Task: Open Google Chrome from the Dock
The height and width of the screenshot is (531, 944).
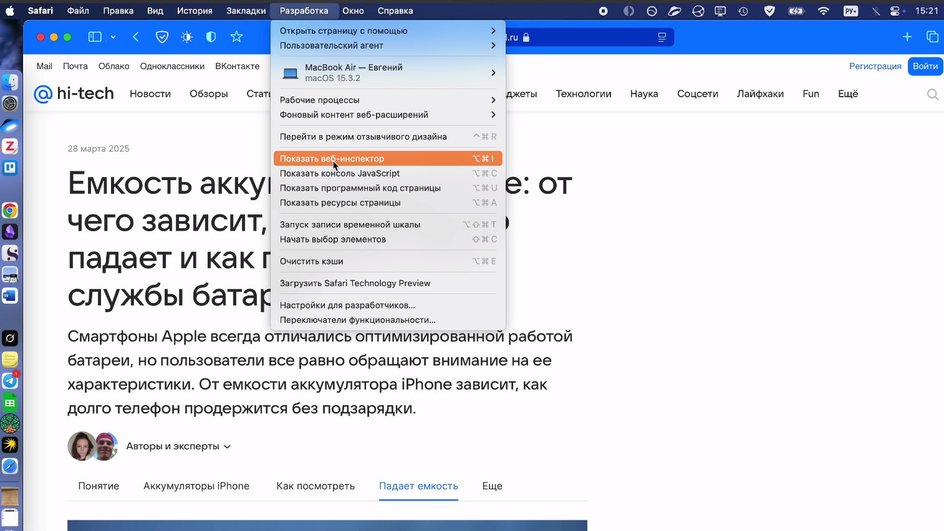Action: (x=10, y=210)
